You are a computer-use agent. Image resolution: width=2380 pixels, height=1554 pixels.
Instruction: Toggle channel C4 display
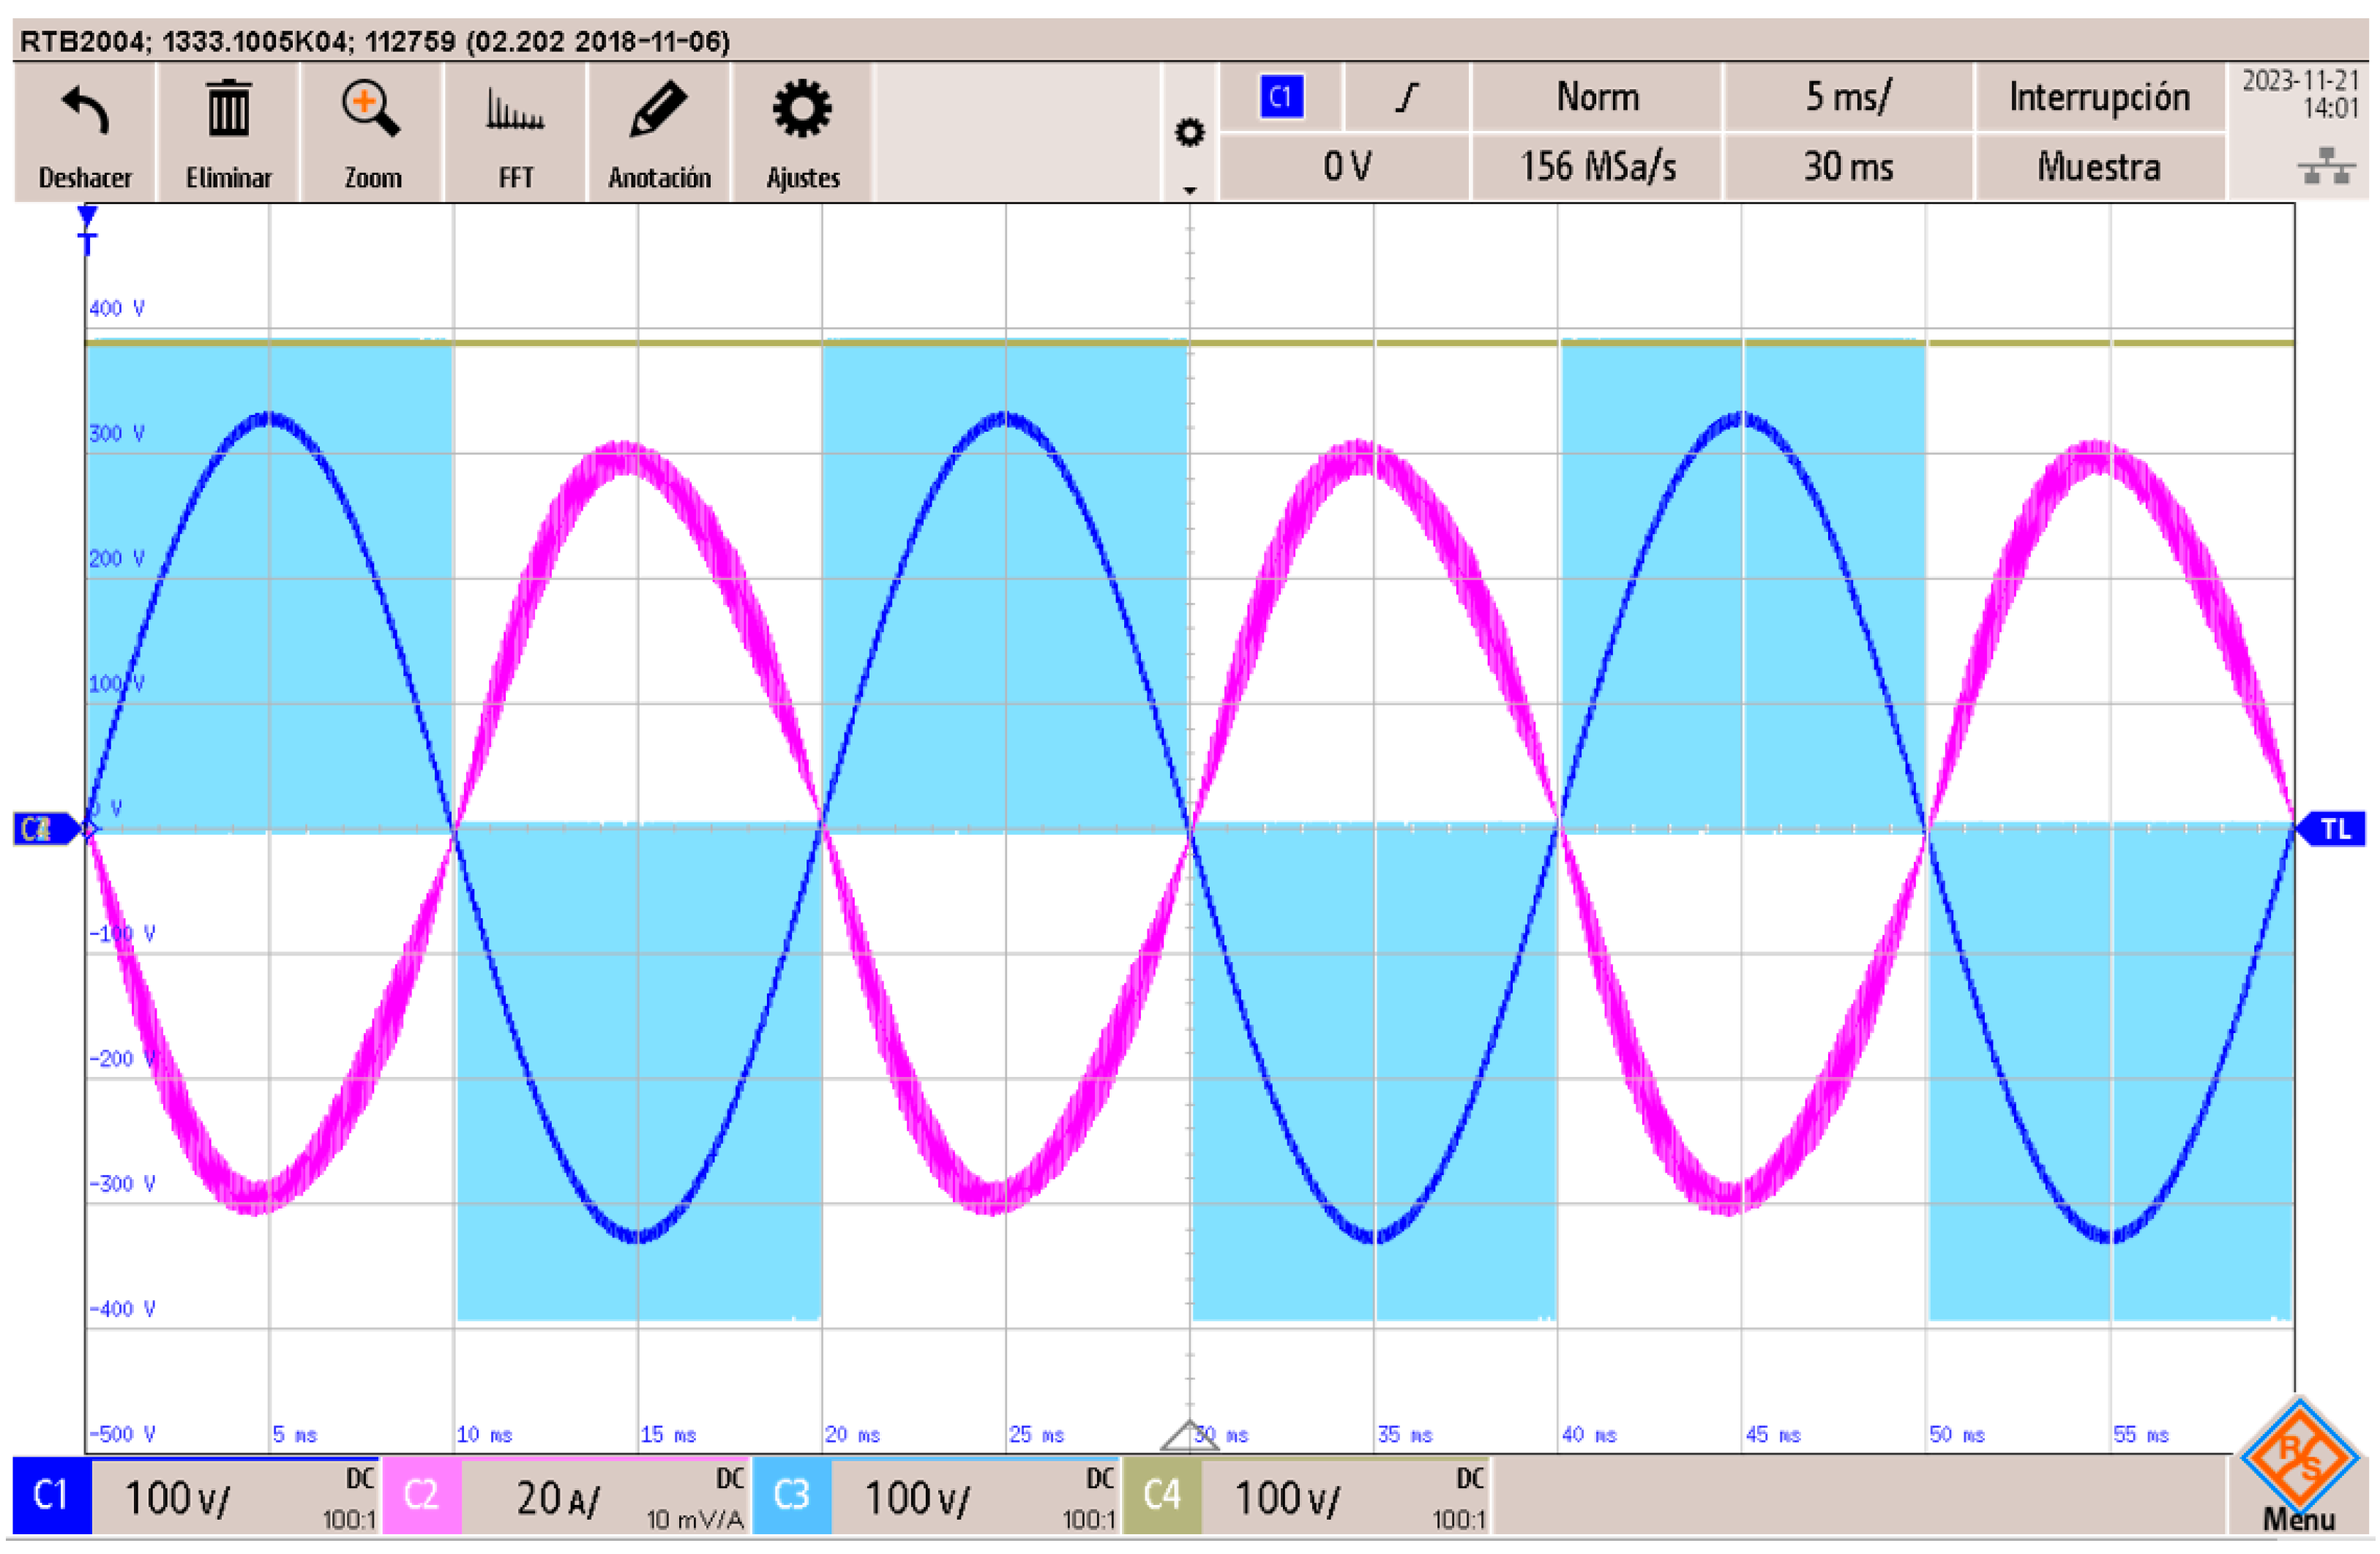(1161, 1496)
